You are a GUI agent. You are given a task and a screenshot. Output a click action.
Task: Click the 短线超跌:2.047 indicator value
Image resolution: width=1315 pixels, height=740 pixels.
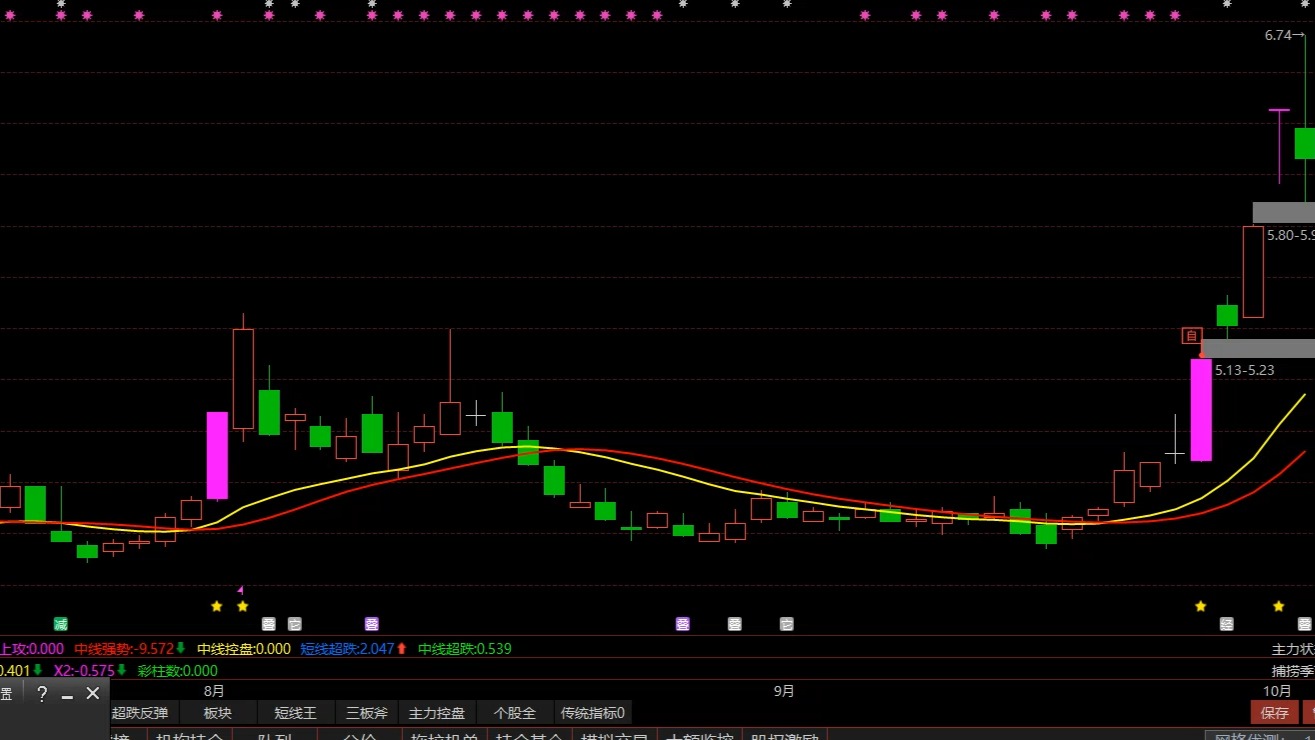tap(347, 649)
